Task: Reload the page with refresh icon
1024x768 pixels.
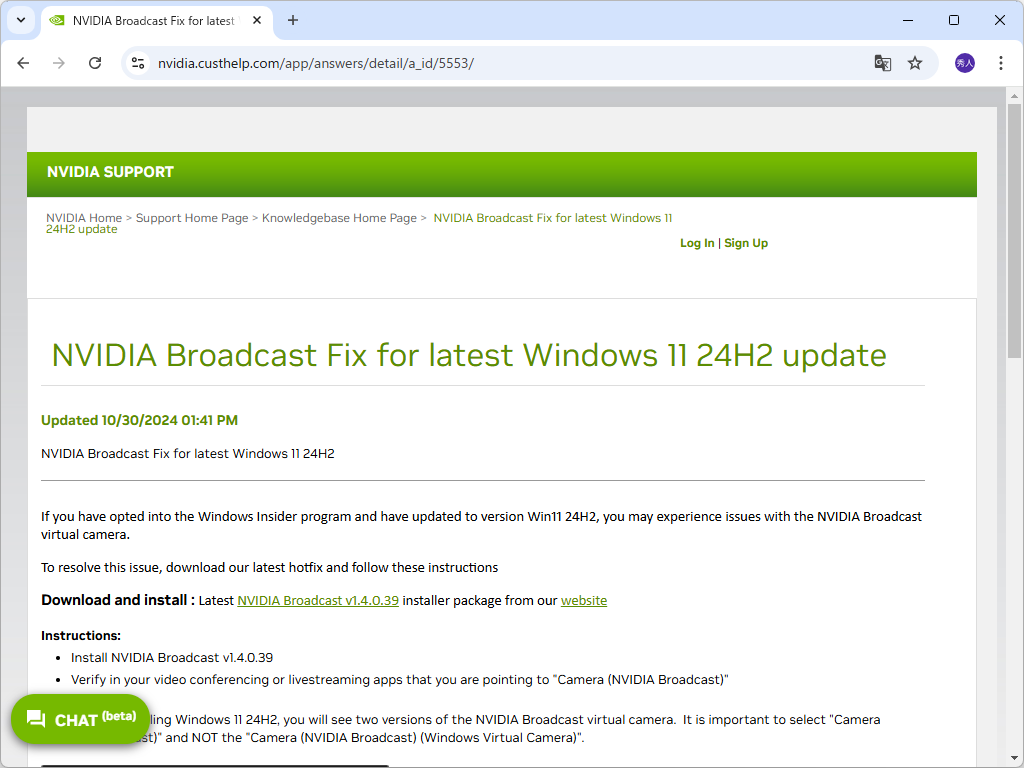Action: (95, 63)
